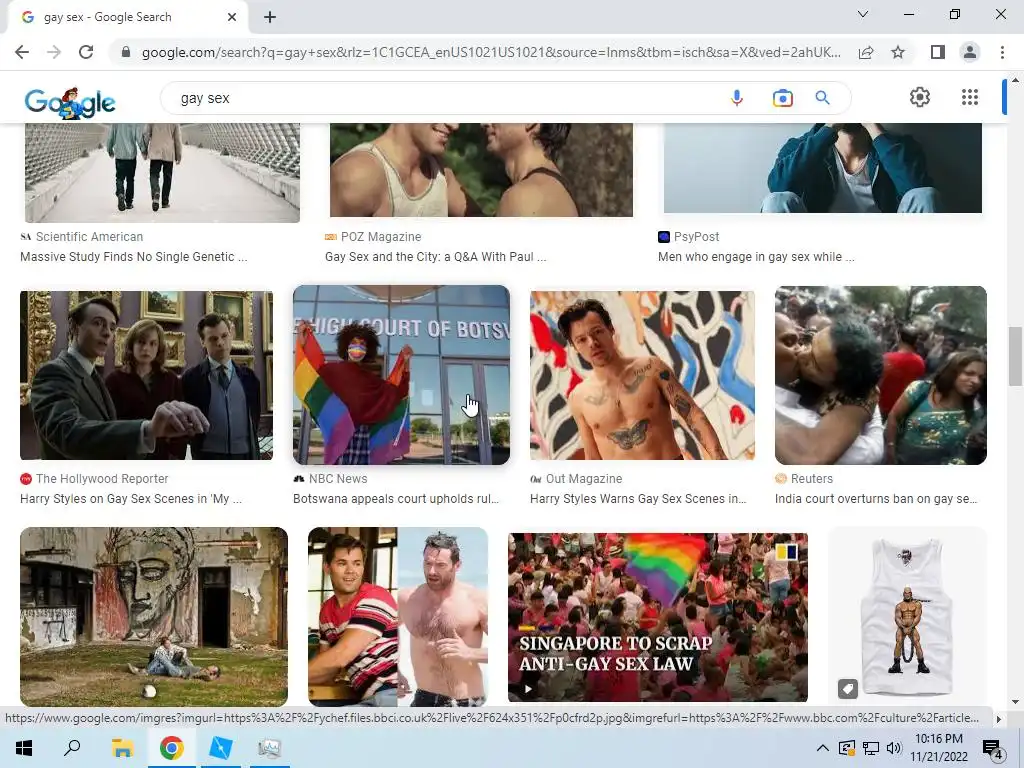Search by image with camera icon
The width and height of the screenshot is (1024, 768).
click(782, 98)
